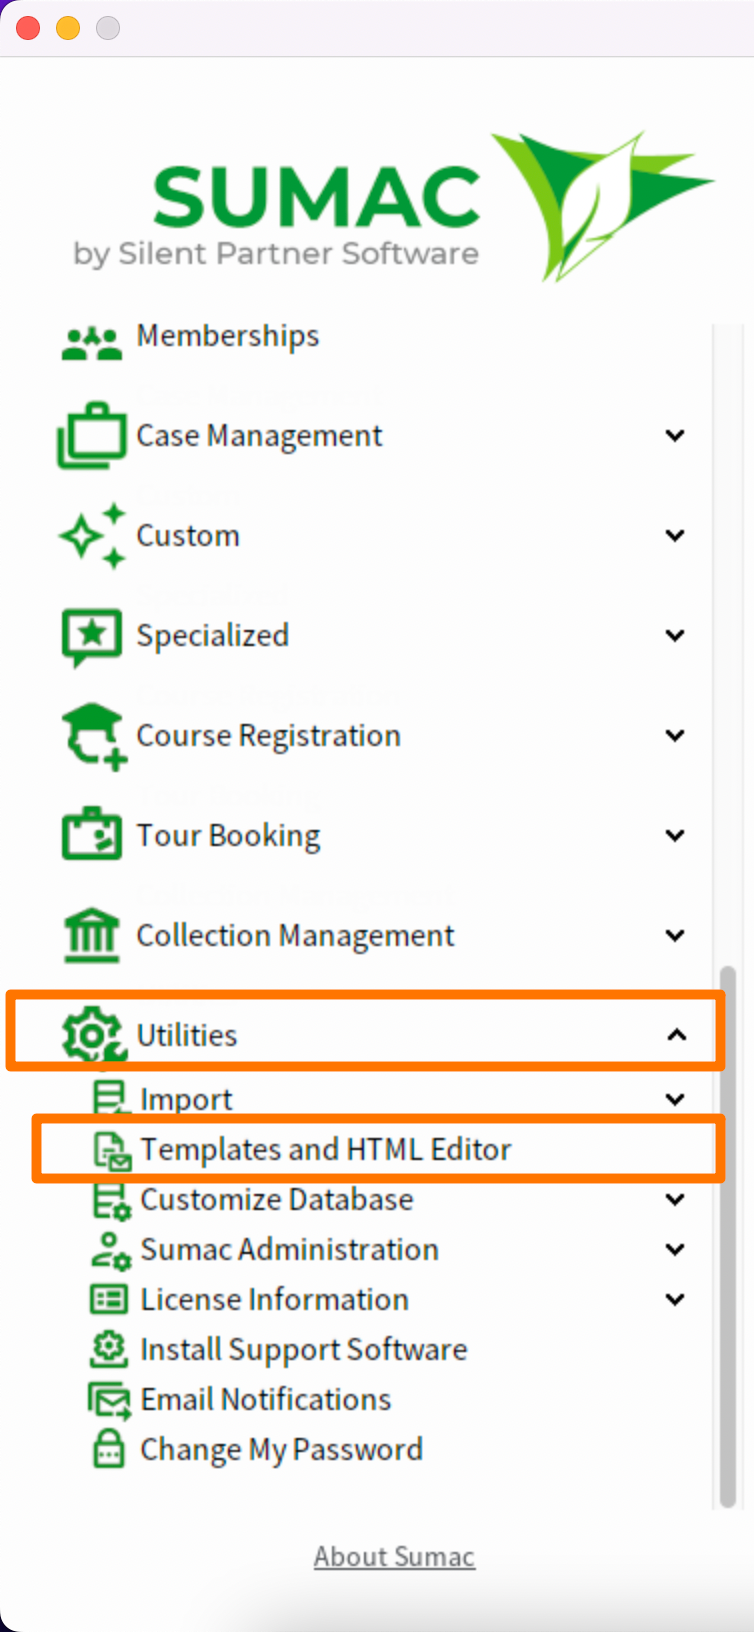754x1632 pixels.
Task: Open the Sumac Administration label
Action: (290, 1249)
